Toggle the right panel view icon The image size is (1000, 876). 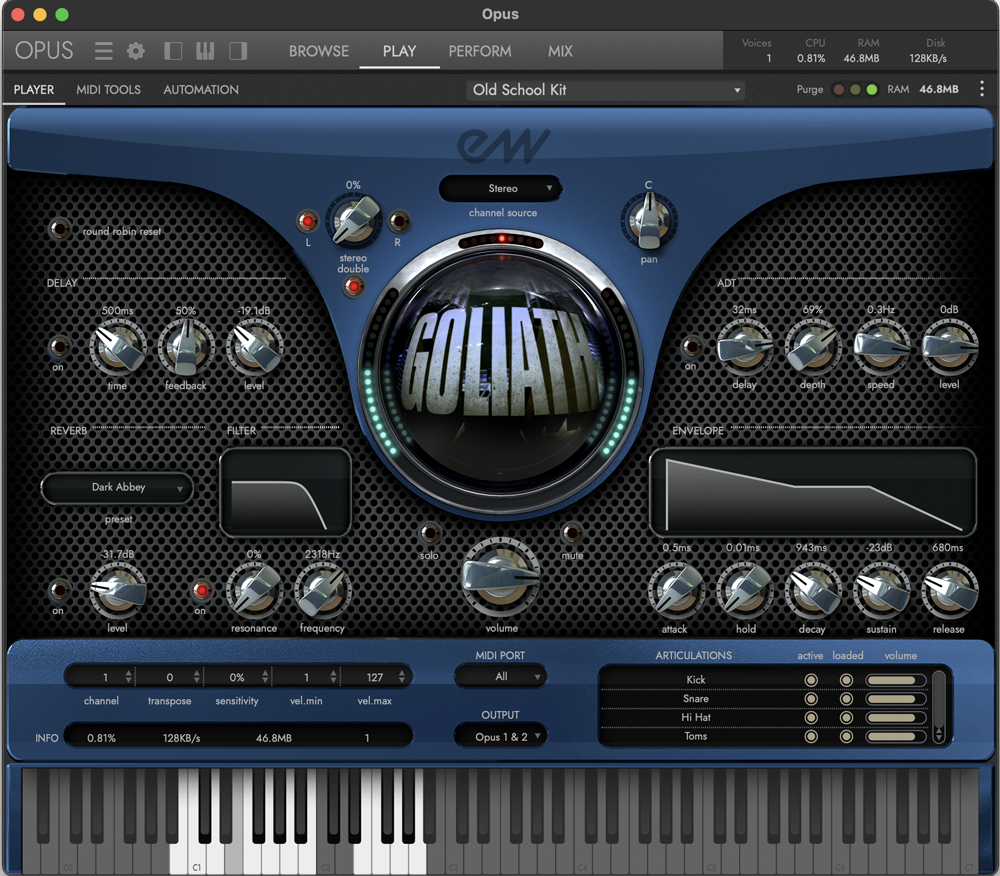(237, 50)
